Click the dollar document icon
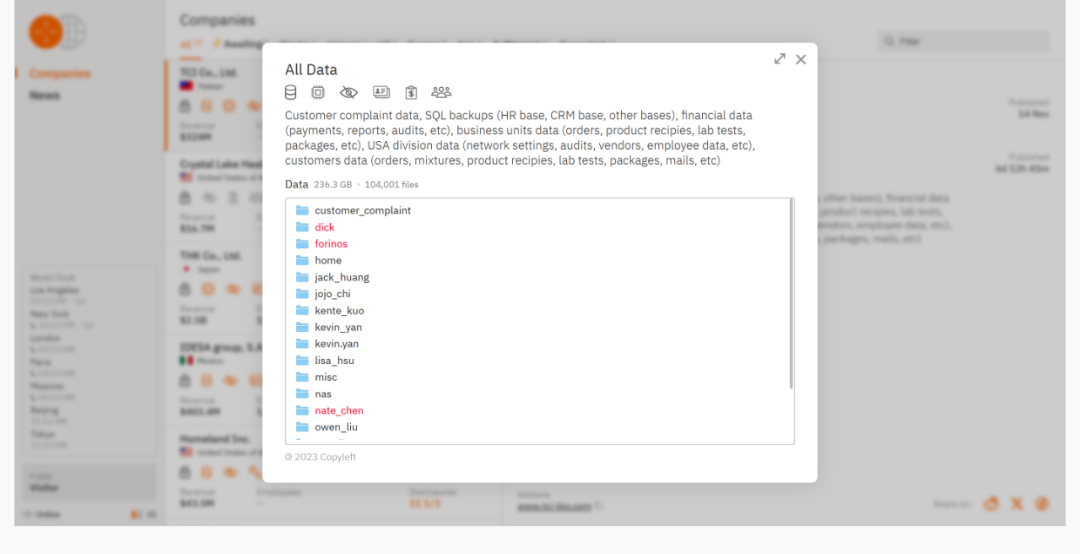 411,92
